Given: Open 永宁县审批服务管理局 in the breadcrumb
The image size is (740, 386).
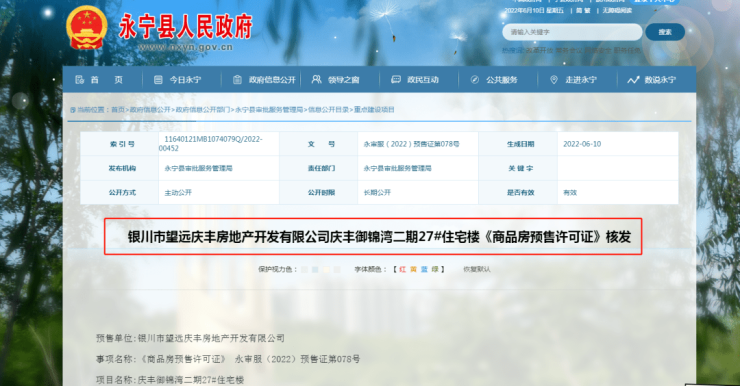Looking at the screenshot, I should point(269,109).
